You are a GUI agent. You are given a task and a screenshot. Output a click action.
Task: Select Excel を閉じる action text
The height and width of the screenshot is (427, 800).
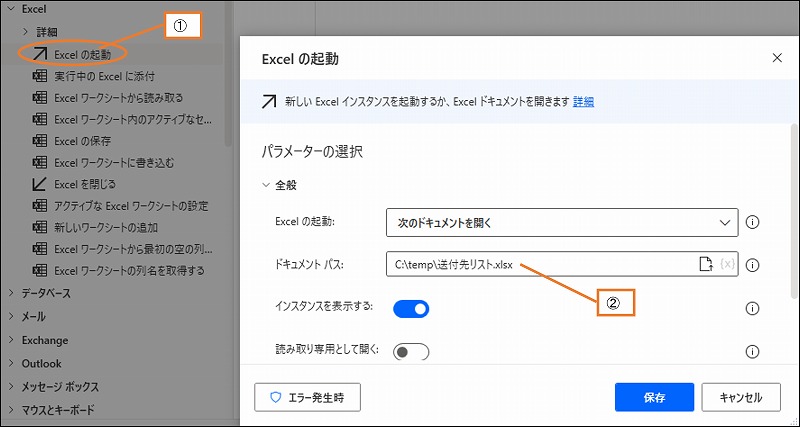[x=85, y=184]
